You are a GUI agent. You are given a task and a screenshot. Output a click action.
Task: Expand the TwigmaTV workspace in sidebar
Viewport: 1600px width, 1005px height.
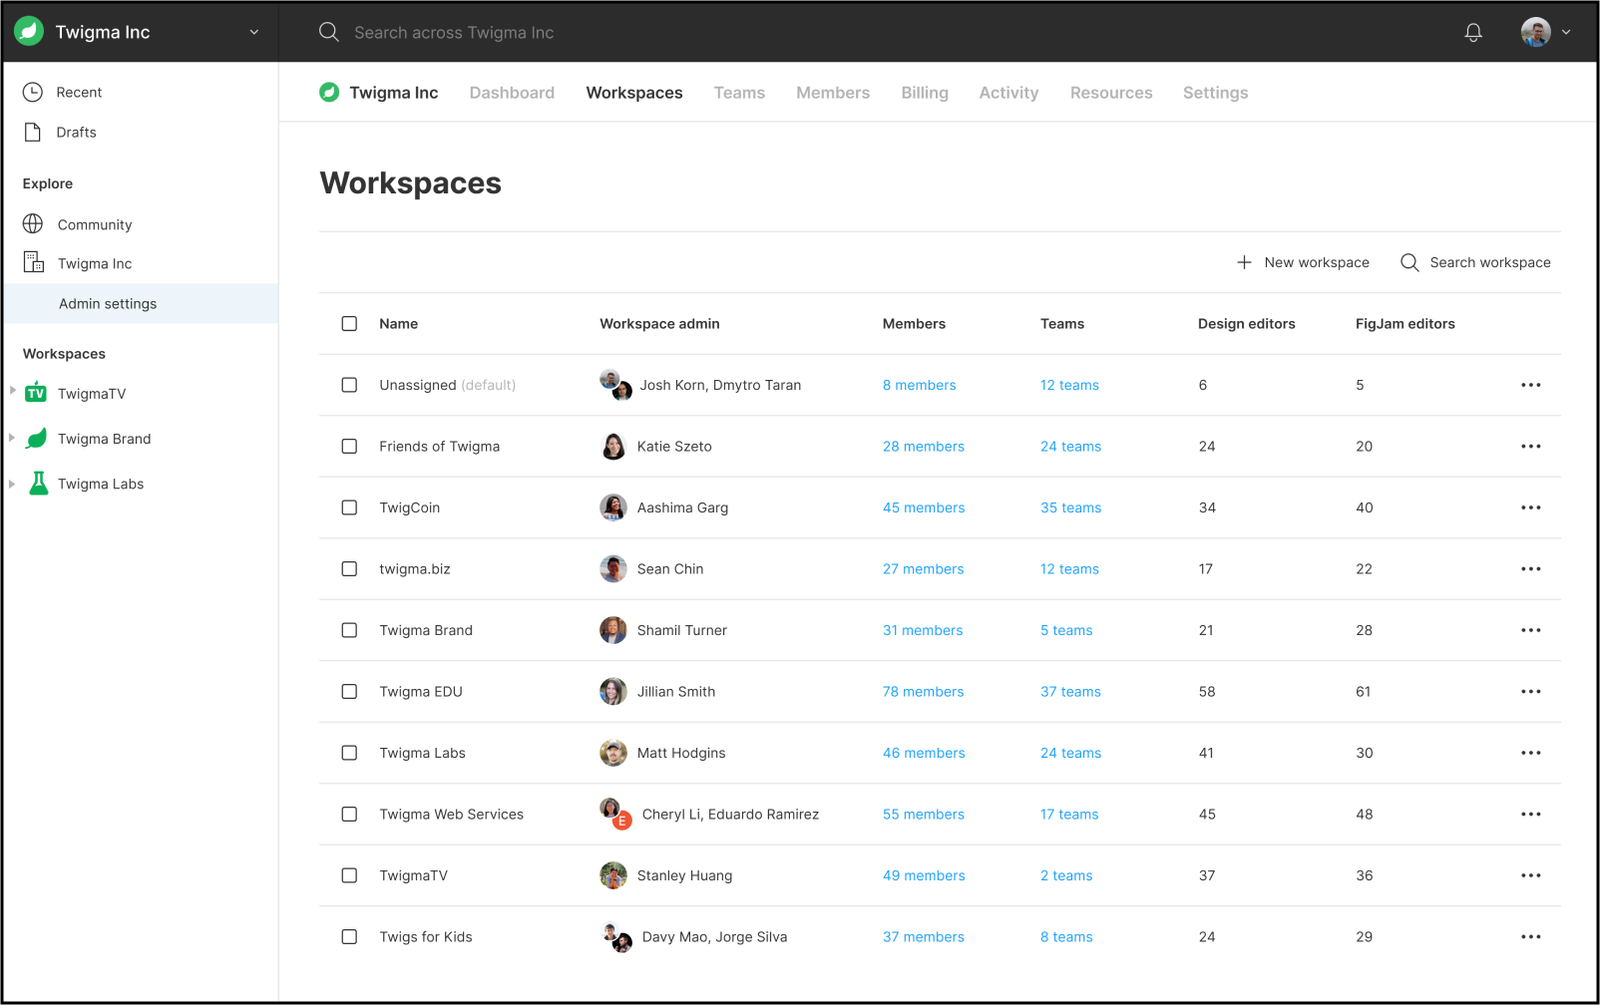coord(12,391)
